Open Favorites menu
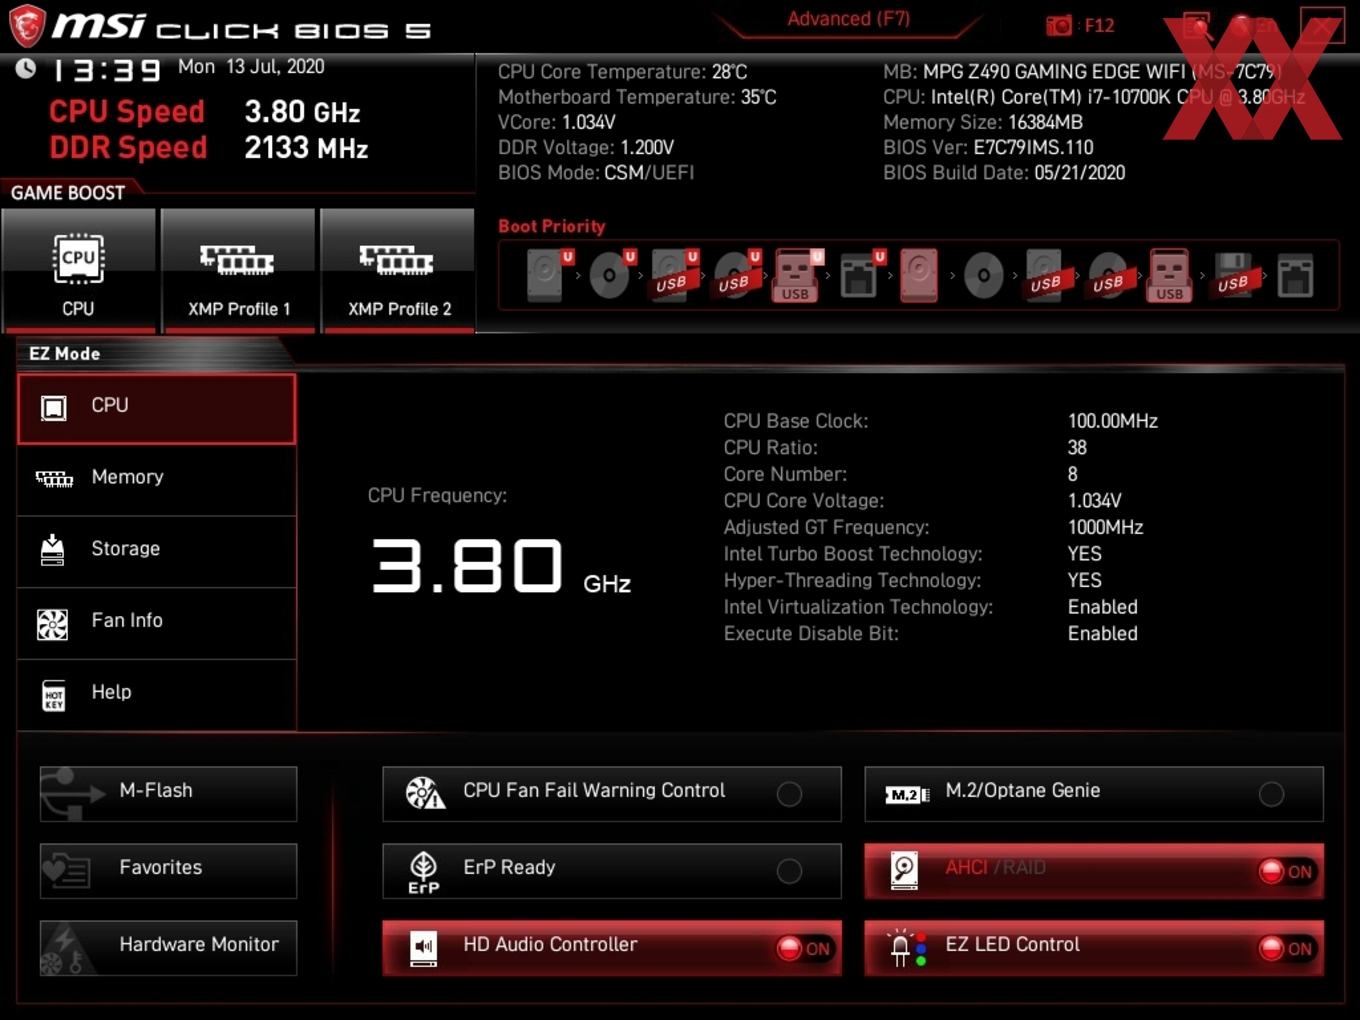This screenshot has width=1360, height=1020. [x=168, y=871]
